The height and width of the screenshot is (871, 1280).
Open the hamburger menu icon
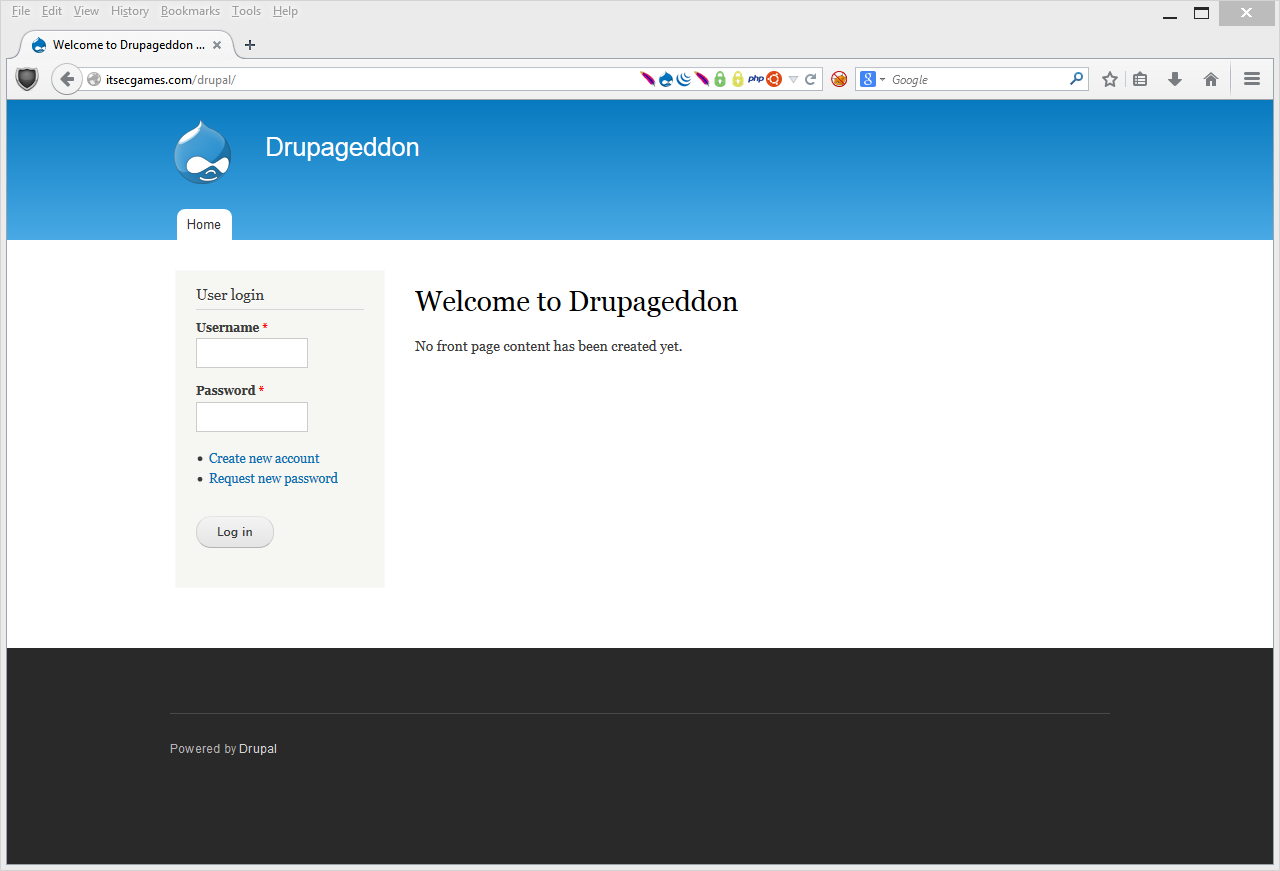coord(1252,79)
